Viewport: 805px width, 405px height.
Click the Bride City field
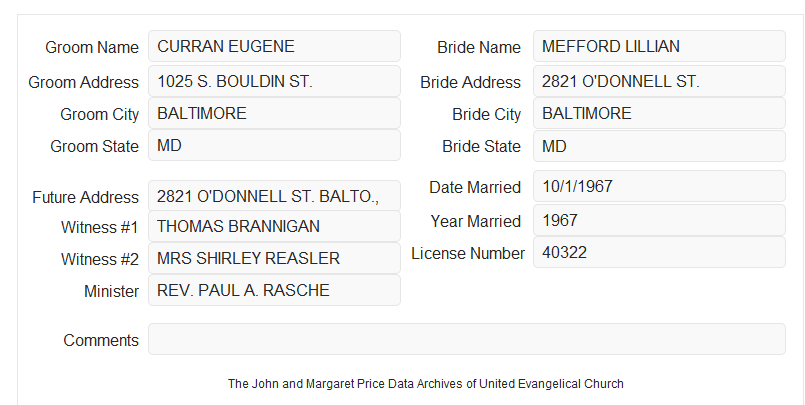[659, 113]
